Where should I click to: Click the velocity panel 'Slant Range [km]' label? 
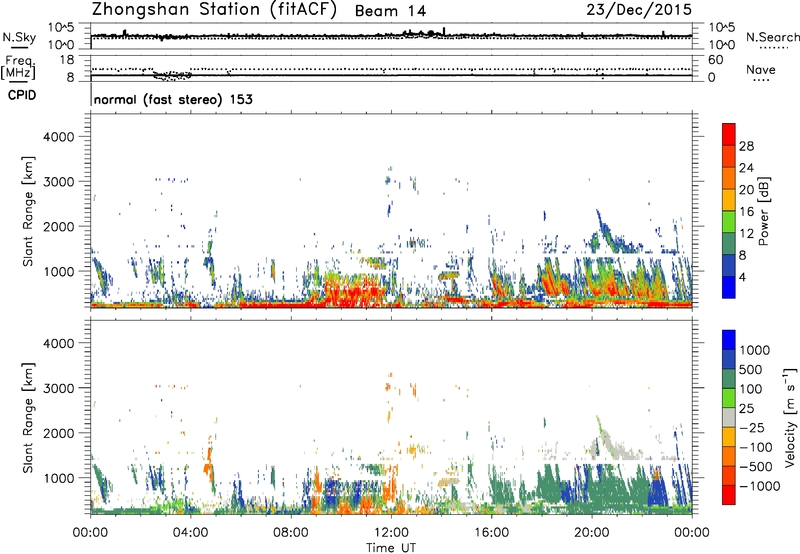pyautogui.click(x=28, y=418)
